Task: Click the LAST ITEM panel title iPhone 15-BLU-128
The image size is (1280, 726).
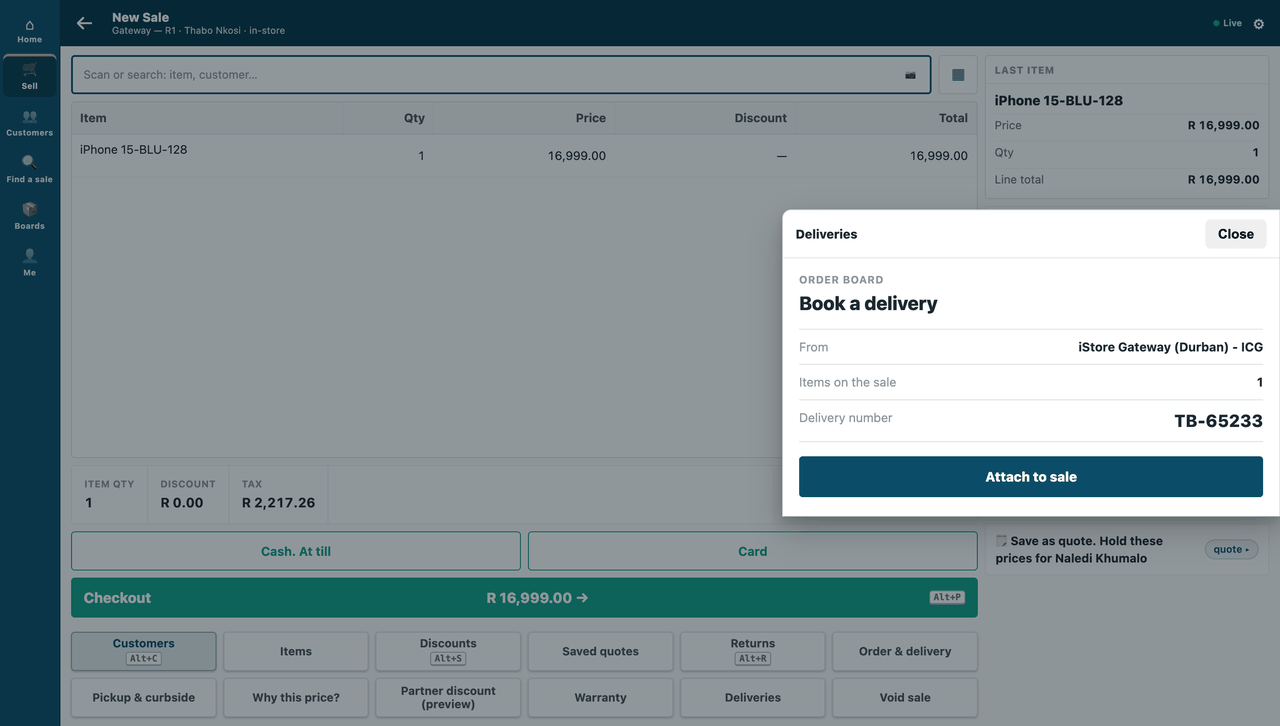Action: pos(1059,100)
